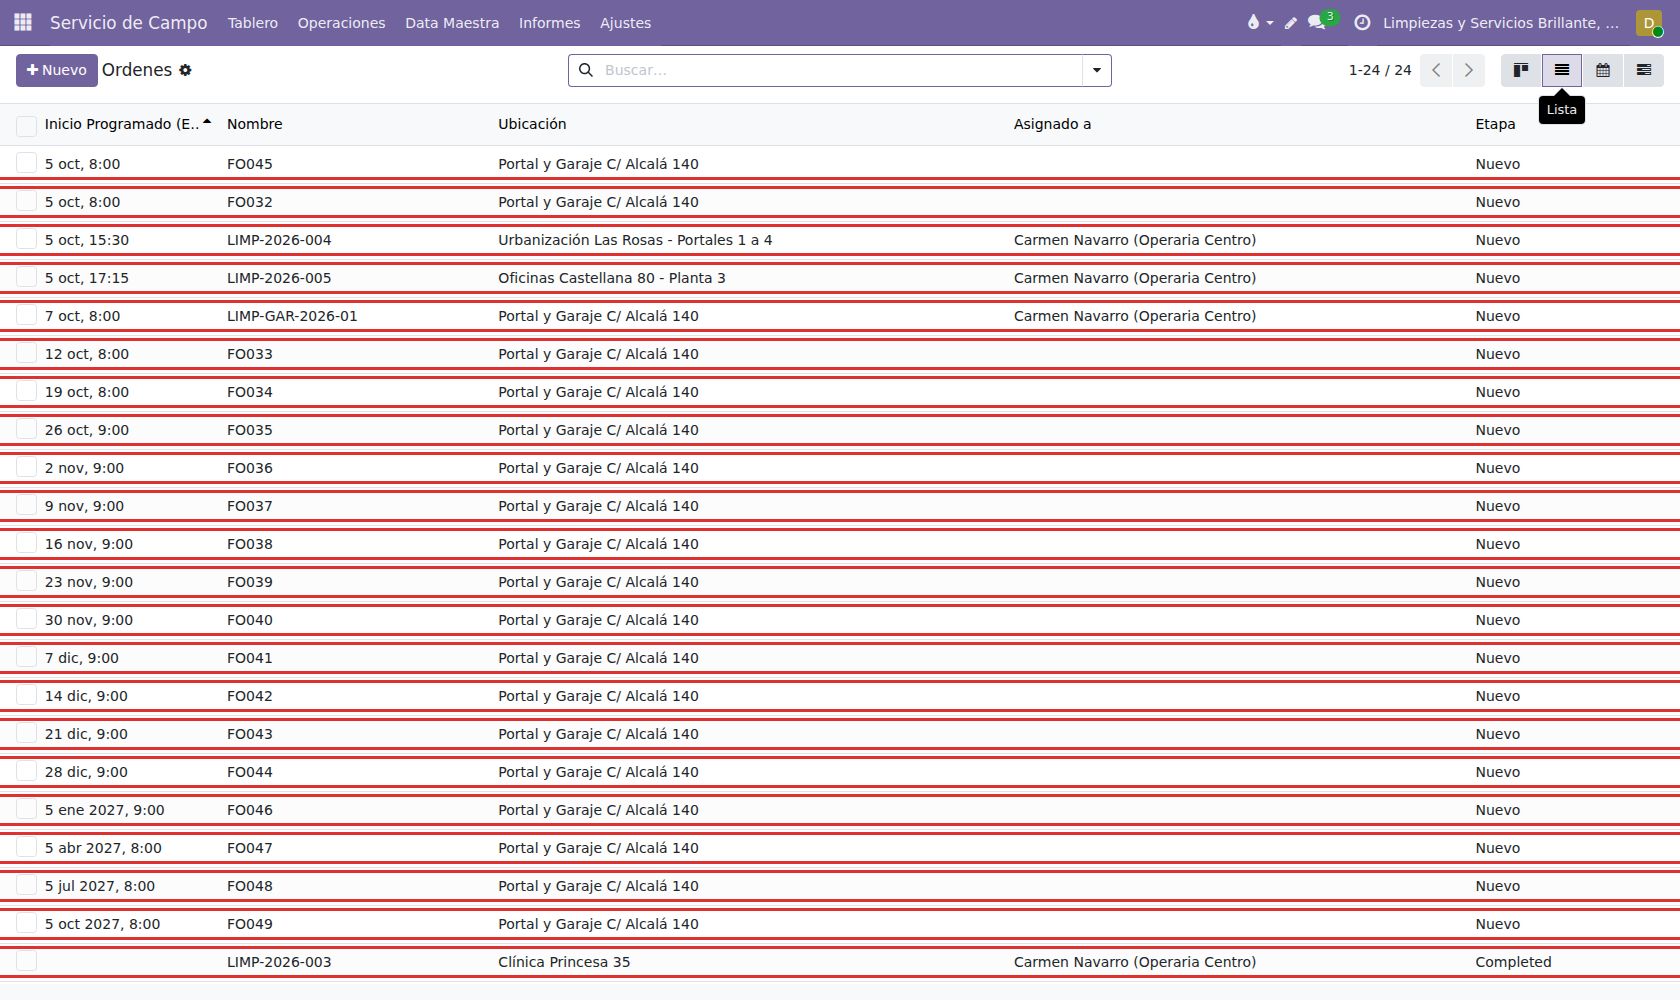The width and height of the screenshot is (1680, 1000).
Task: Check the LIMP-2026-004 row
Action: pos(26,239)
